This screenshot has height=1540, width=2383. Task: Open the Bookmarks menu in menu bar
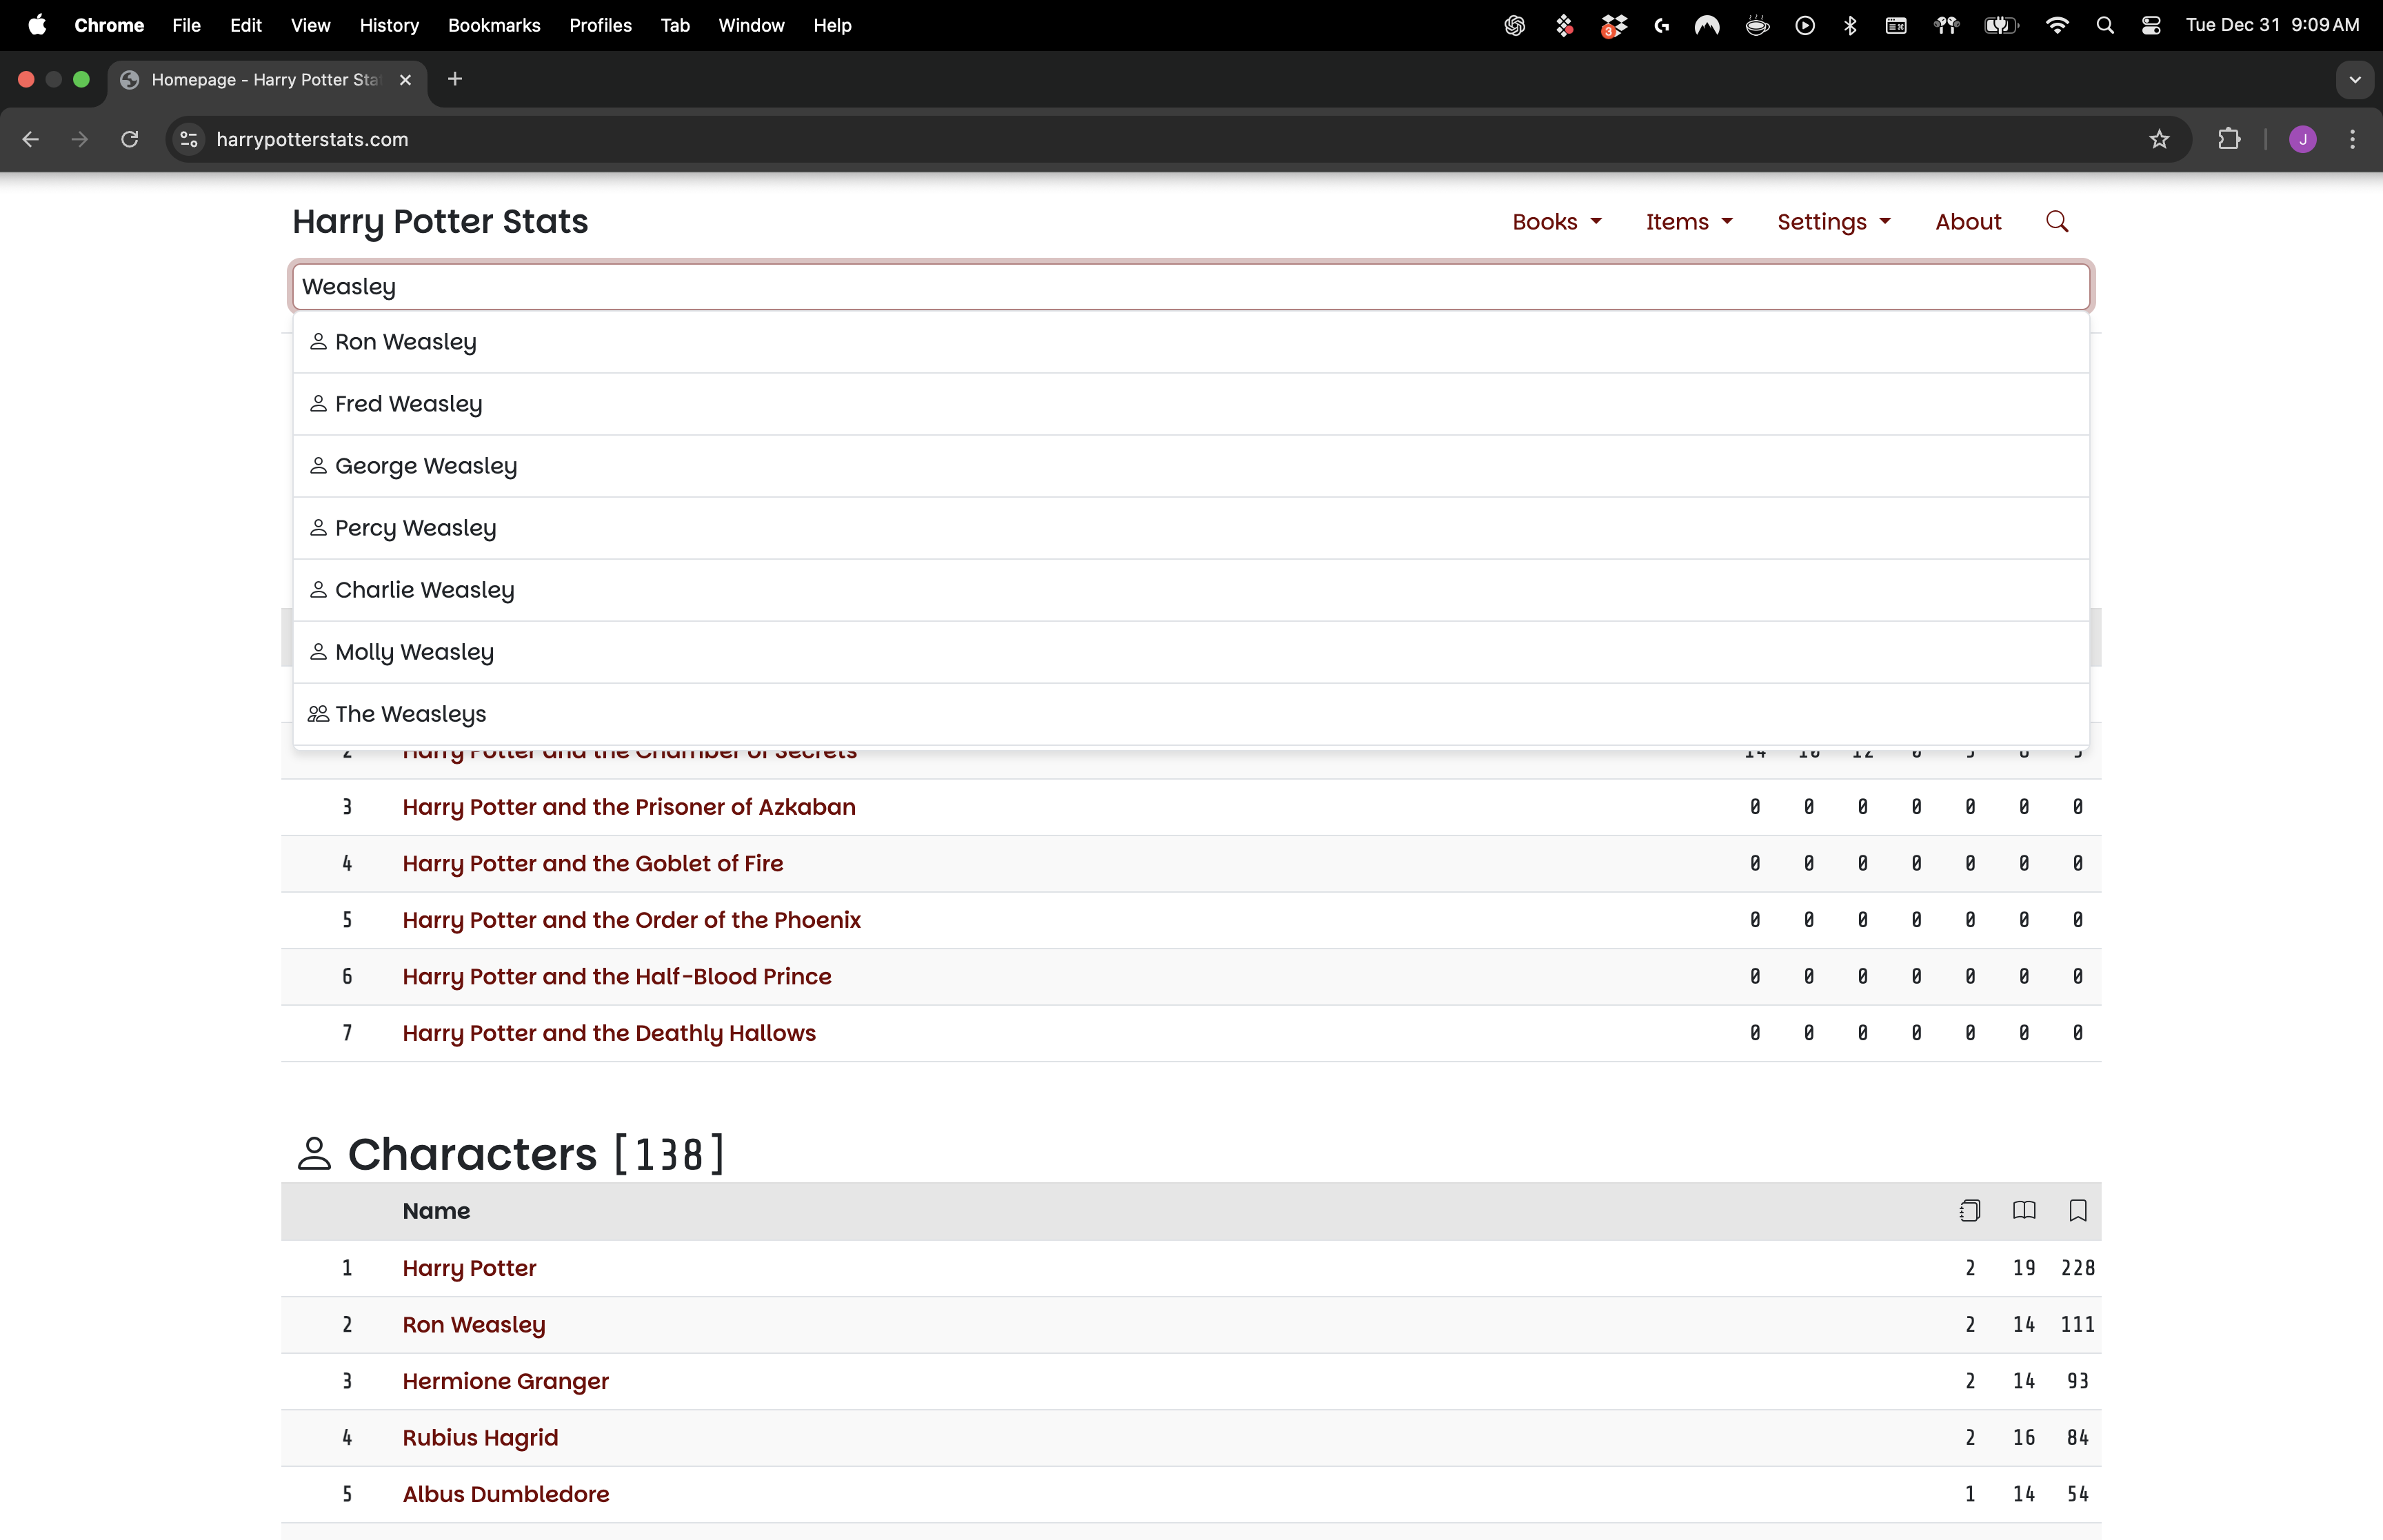[493, 25]
